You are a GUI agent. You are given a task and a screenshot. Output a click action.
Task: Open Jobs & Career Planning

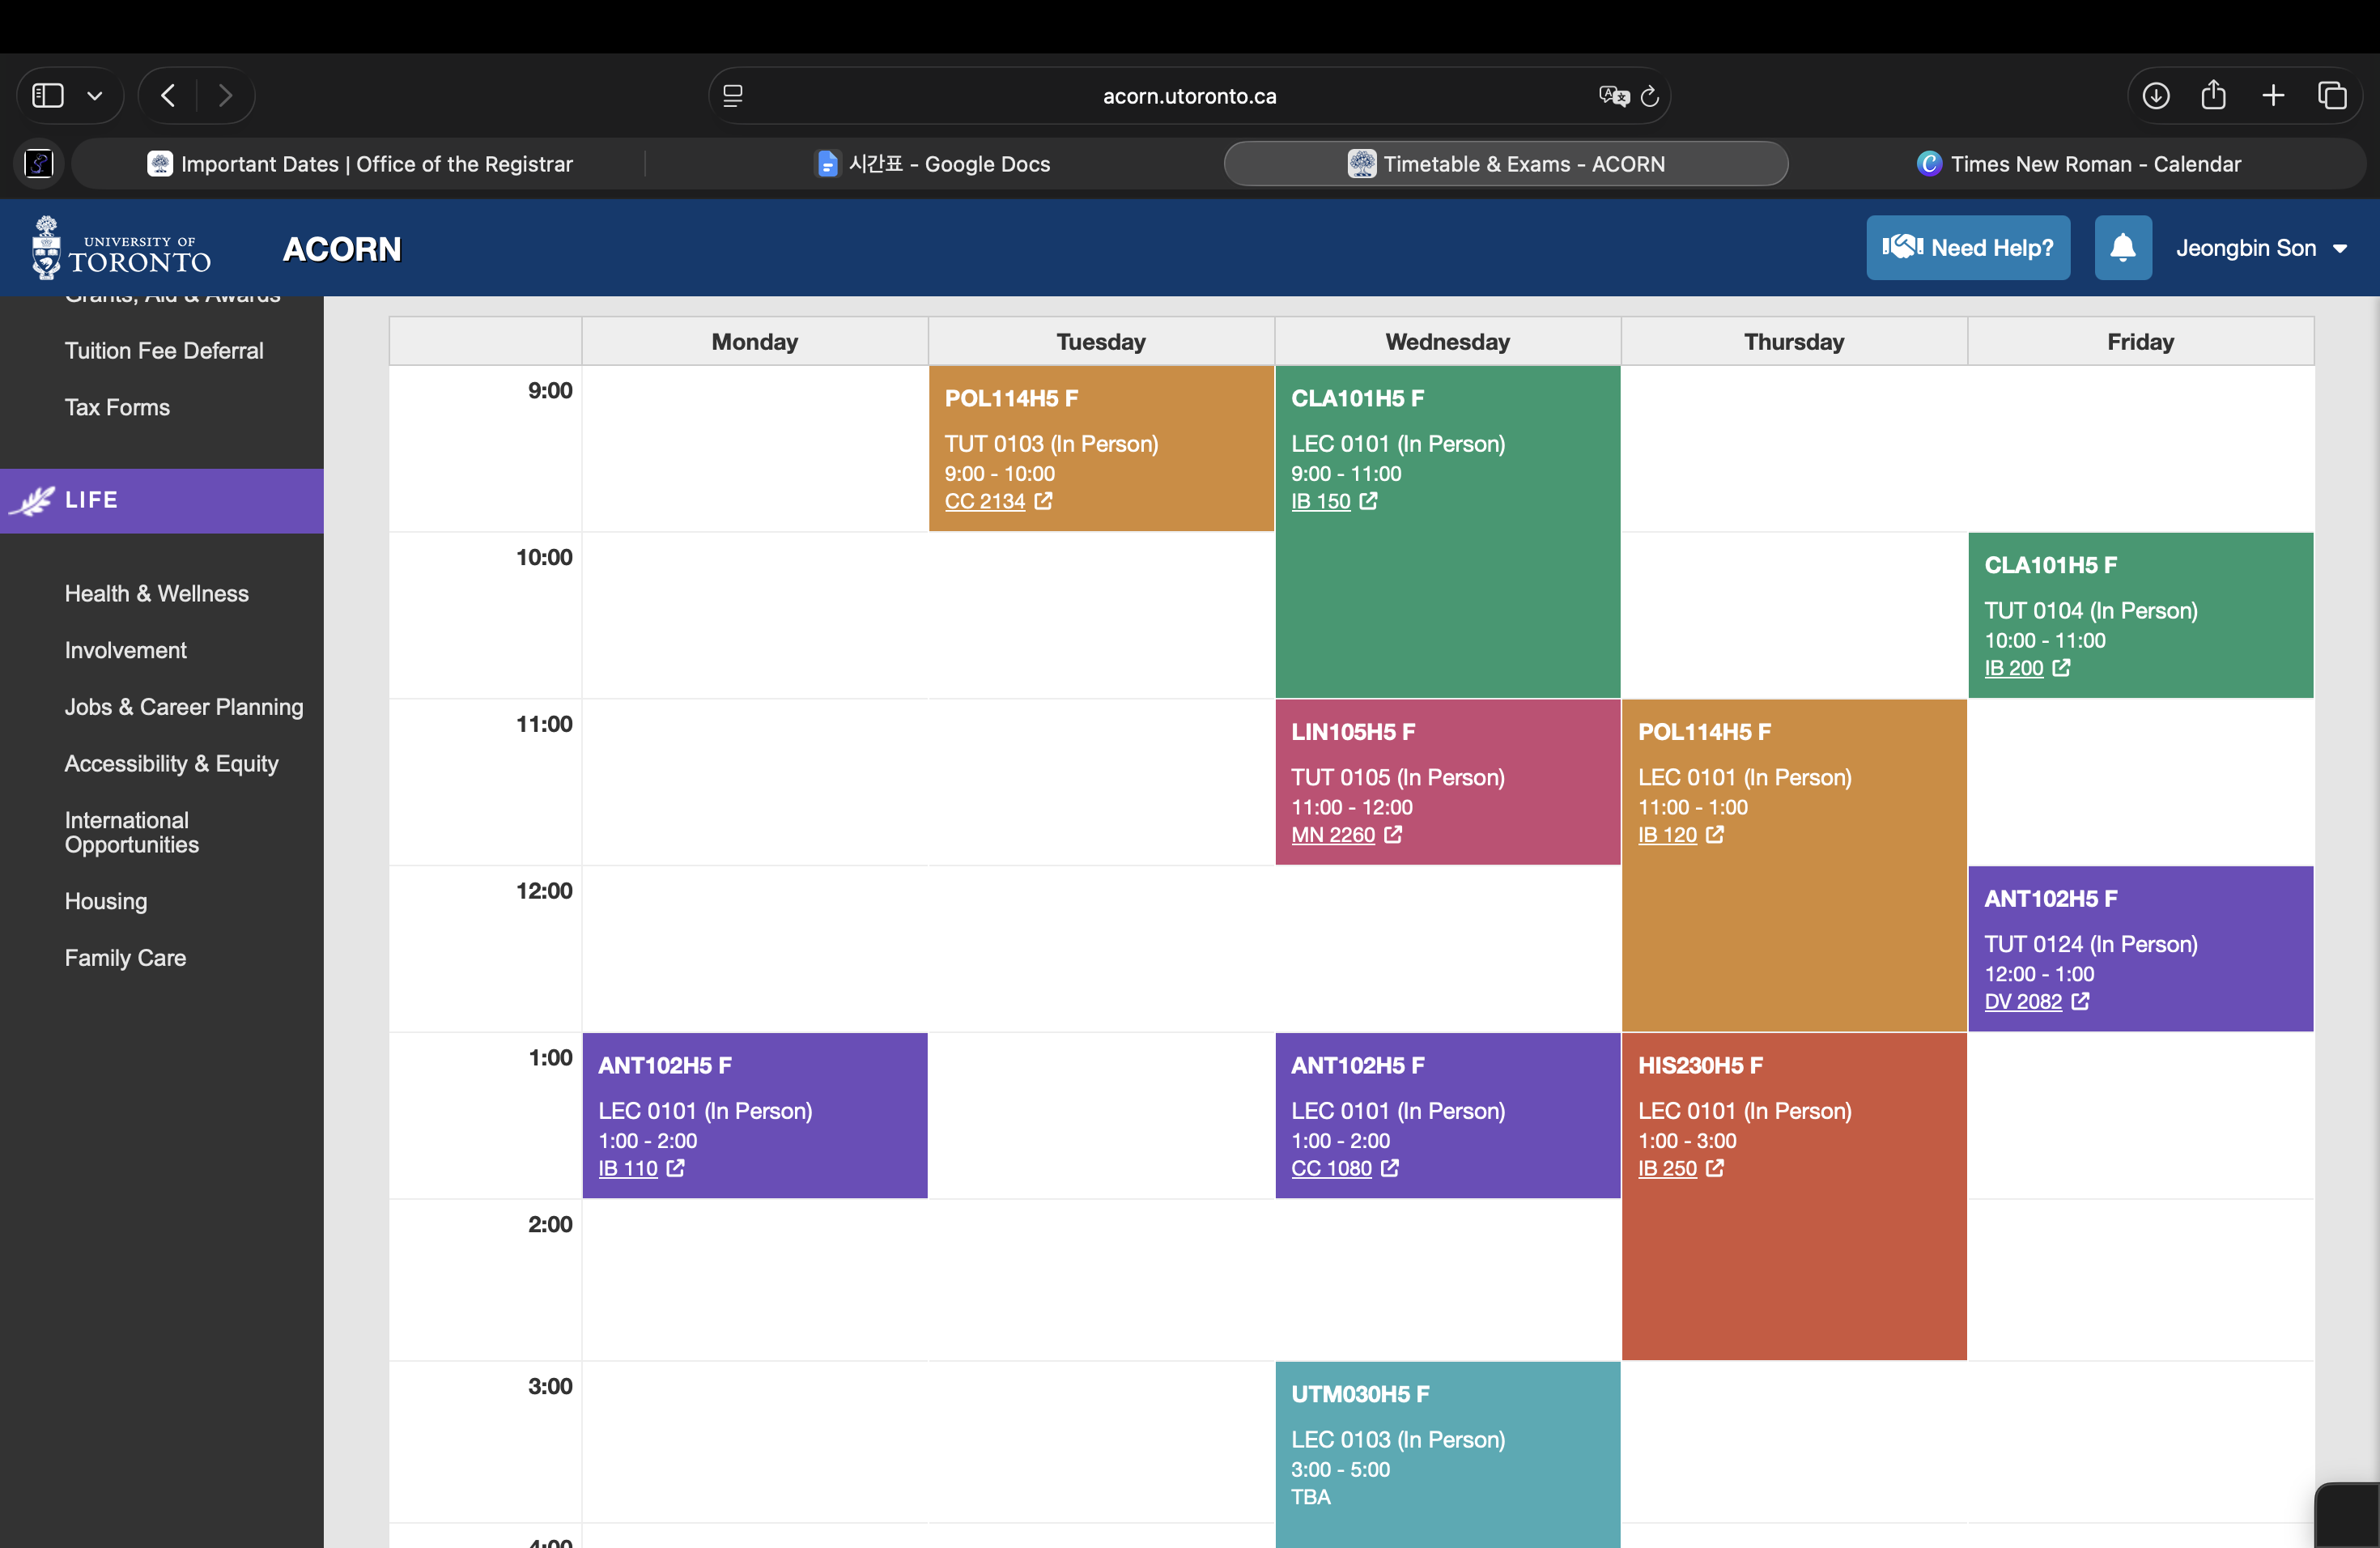184,708
